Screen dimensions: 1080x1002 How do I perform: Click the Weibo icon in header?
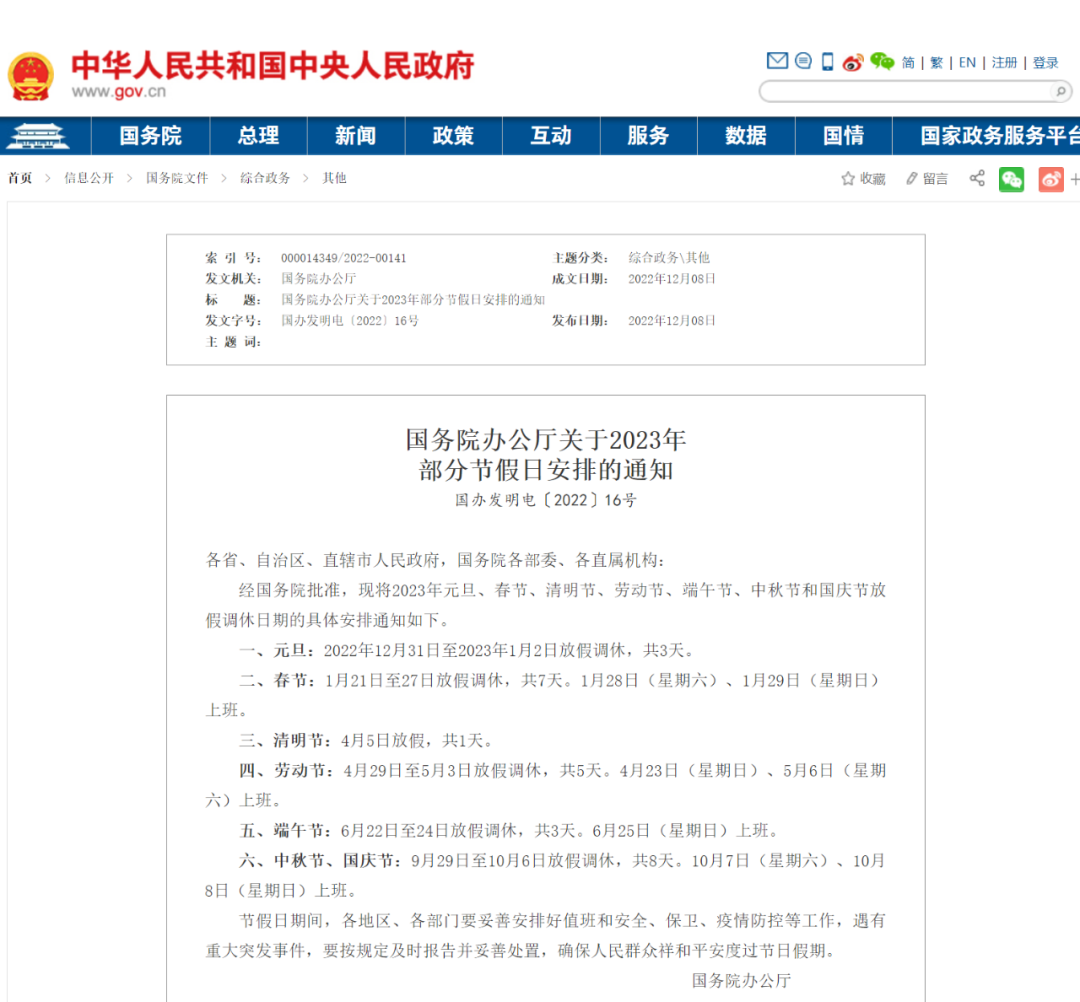tap(853, 63)
